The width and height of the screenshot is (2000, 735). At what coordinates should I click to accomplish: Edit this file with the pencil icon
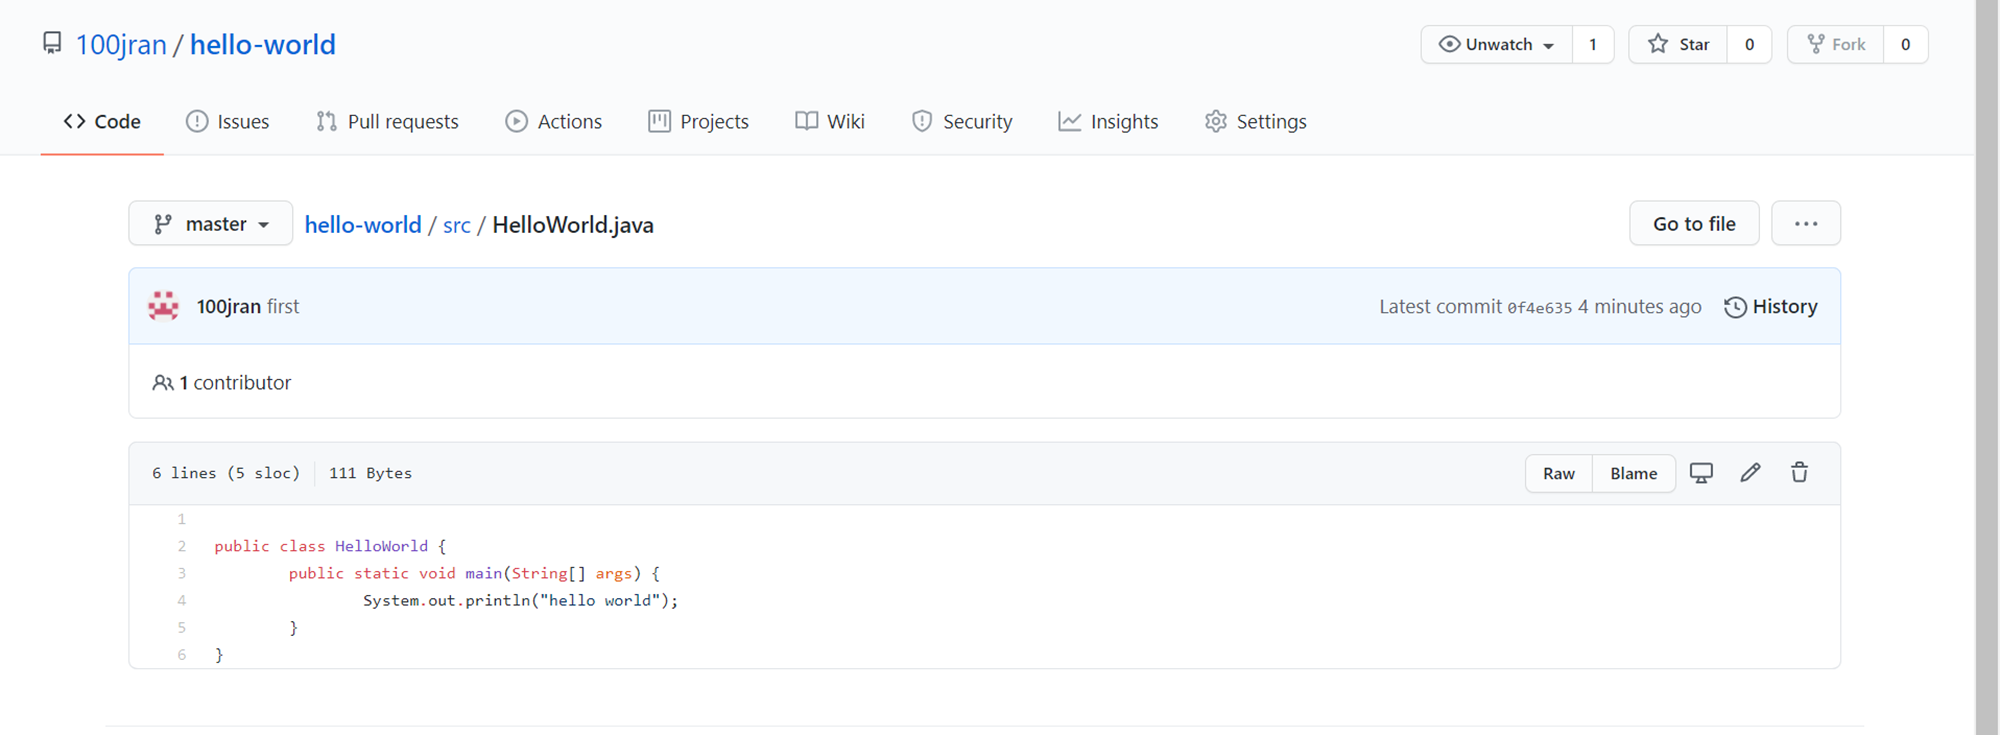tap(1750, 473)
